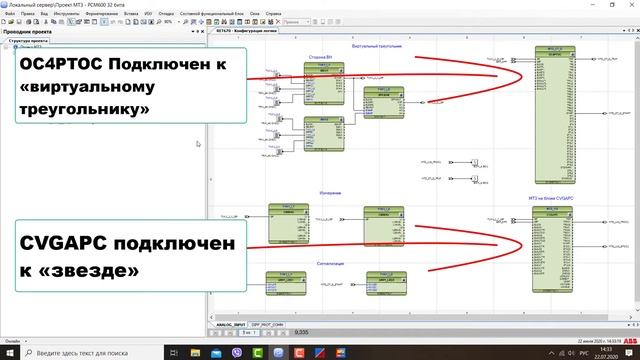Screen dimensions: 640x360
Task: Select the Структура проекта tab
Action: pos(28,41)
